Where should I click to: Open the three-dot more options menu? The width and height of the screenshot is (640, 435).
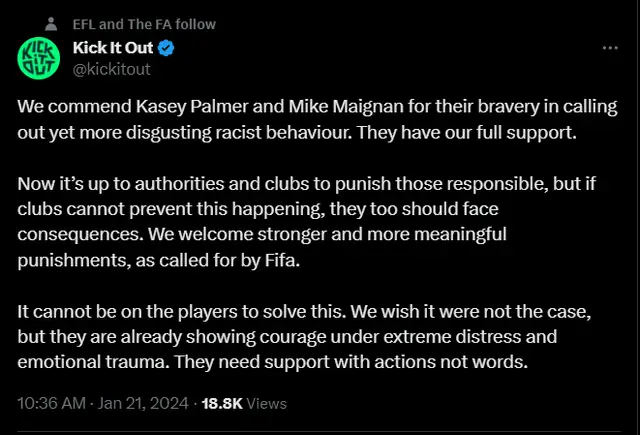tap(610, 48)
